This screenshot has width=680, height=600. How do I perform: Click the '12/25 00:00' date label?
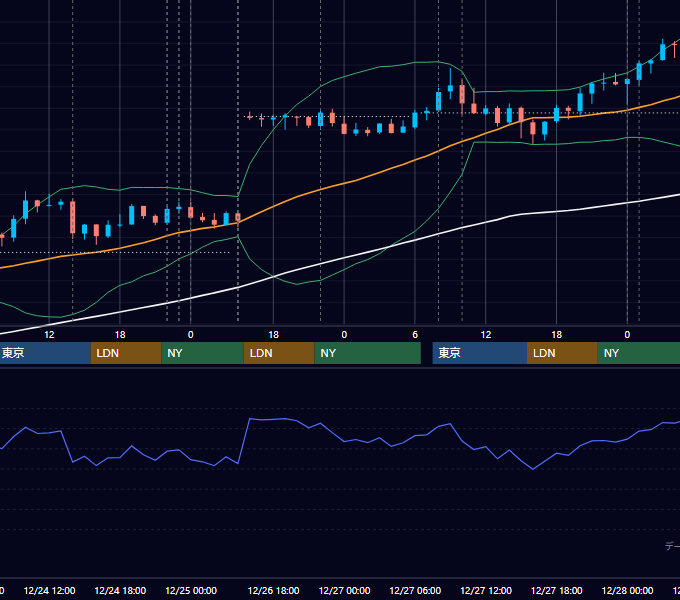click(191, 590)
